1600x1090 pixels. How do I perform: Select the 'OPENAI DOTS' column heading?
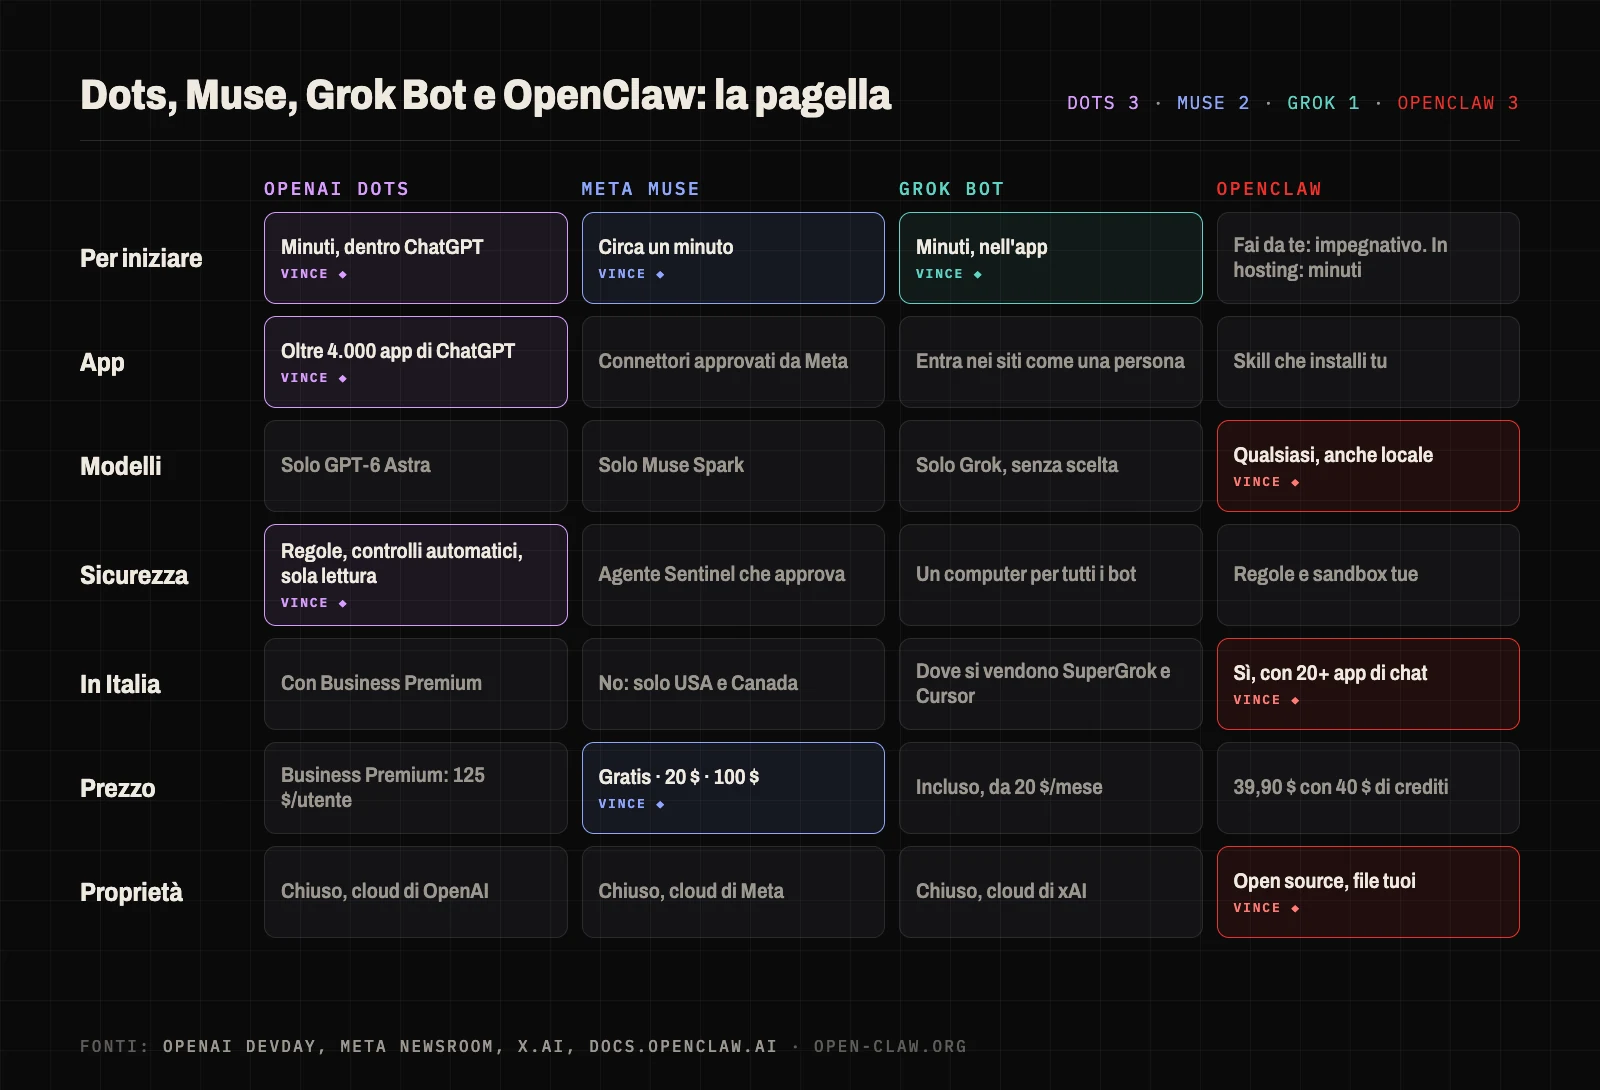[336, 189]
